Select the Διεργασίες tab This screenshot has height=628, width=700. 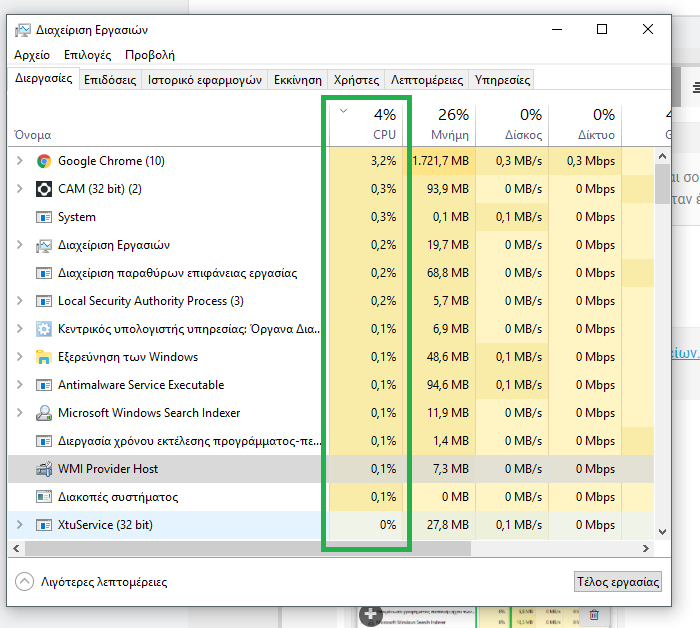[44, 79]
